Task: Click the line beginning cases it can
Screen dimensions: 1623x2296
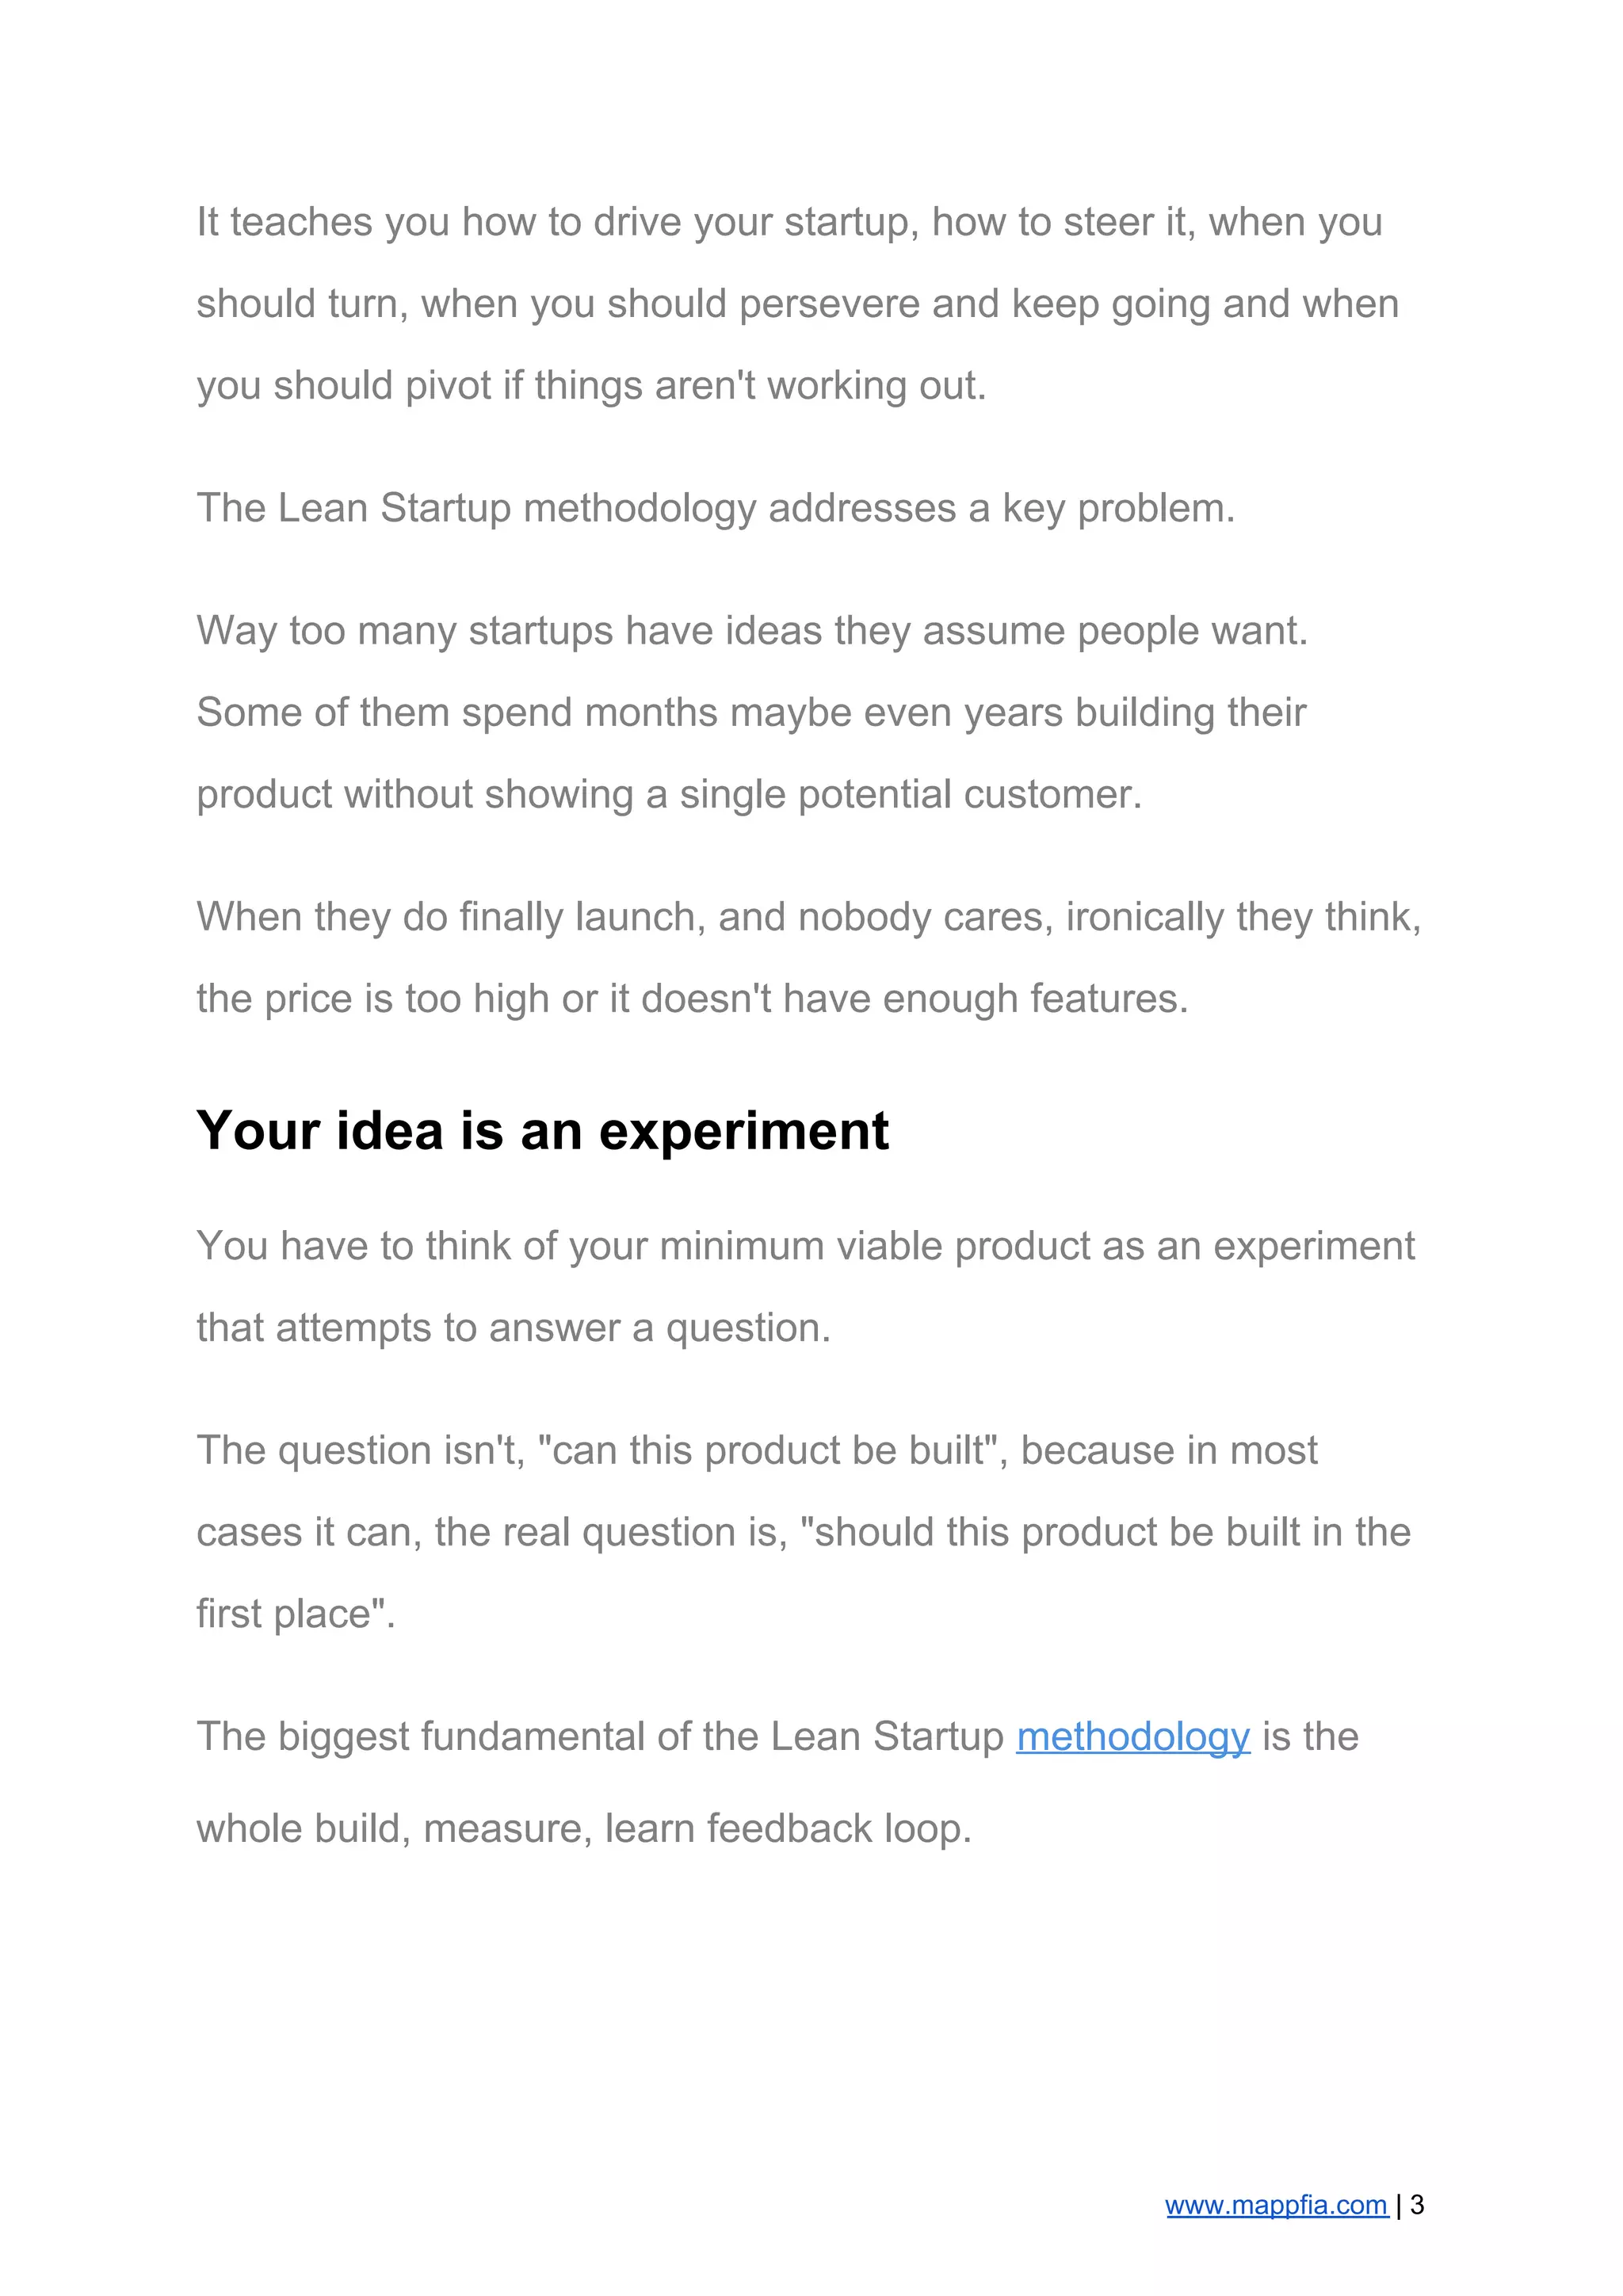Action: 803,1532
